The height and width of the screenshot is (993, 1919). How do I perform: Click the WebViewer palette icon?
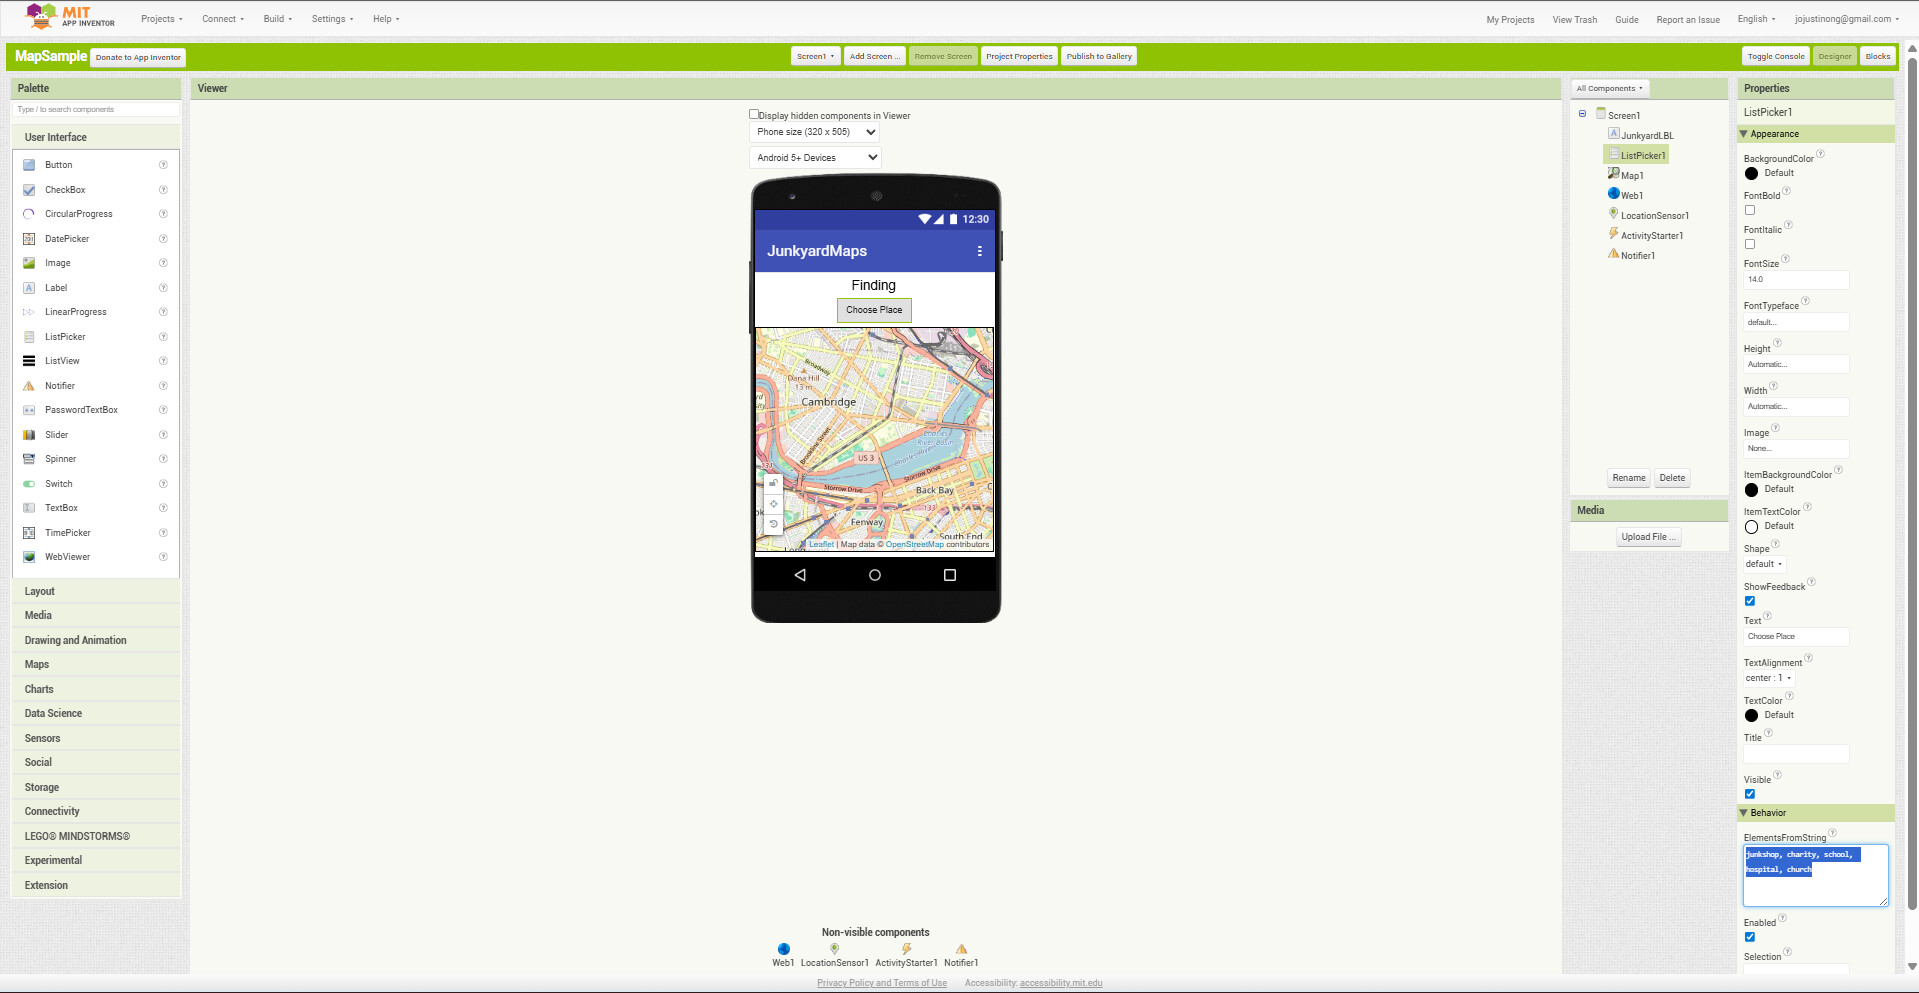[x=29, y=557]
